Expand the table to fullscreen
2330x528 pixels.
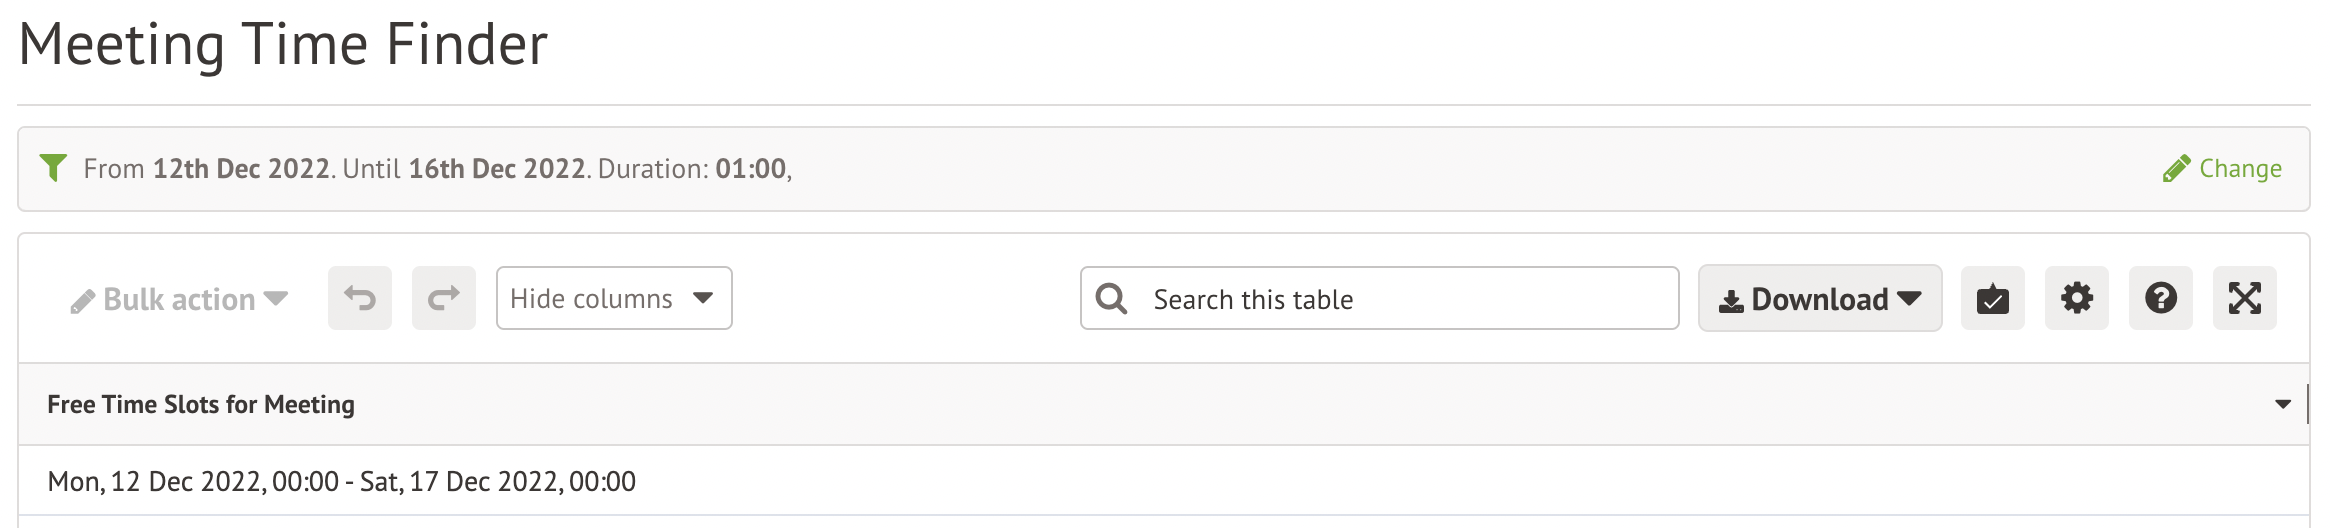click(x=2244, y=298)
